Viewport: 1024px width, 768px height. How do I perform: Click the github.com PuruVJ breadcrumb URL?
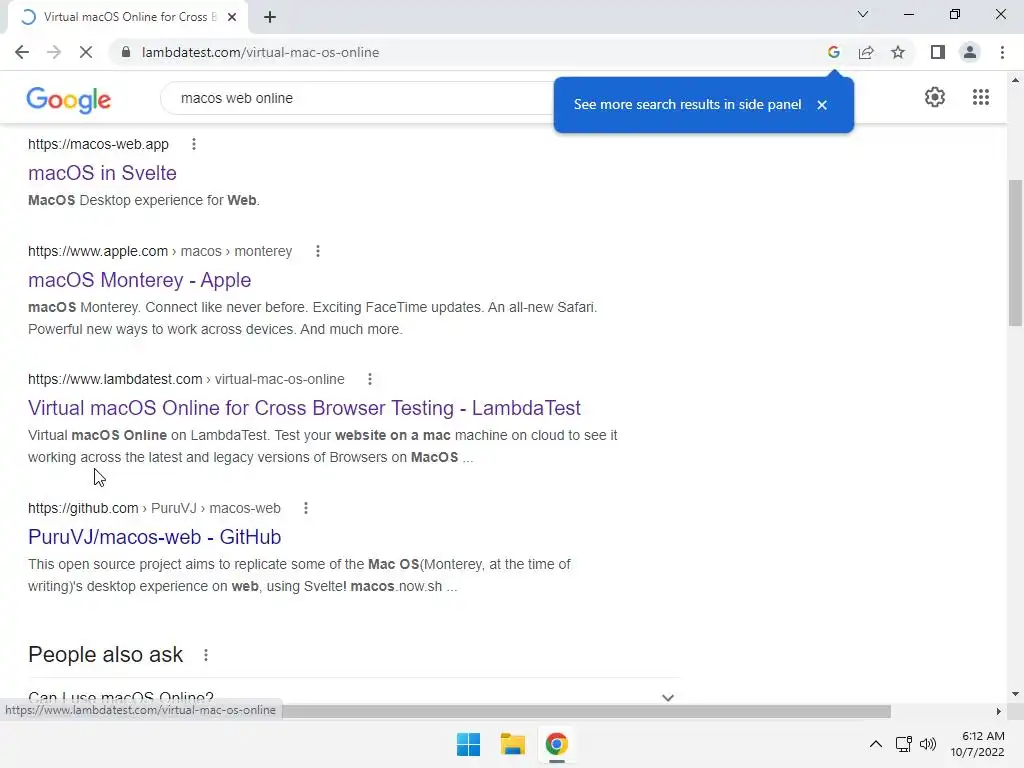pyautogui.click(x=154, y=508)
